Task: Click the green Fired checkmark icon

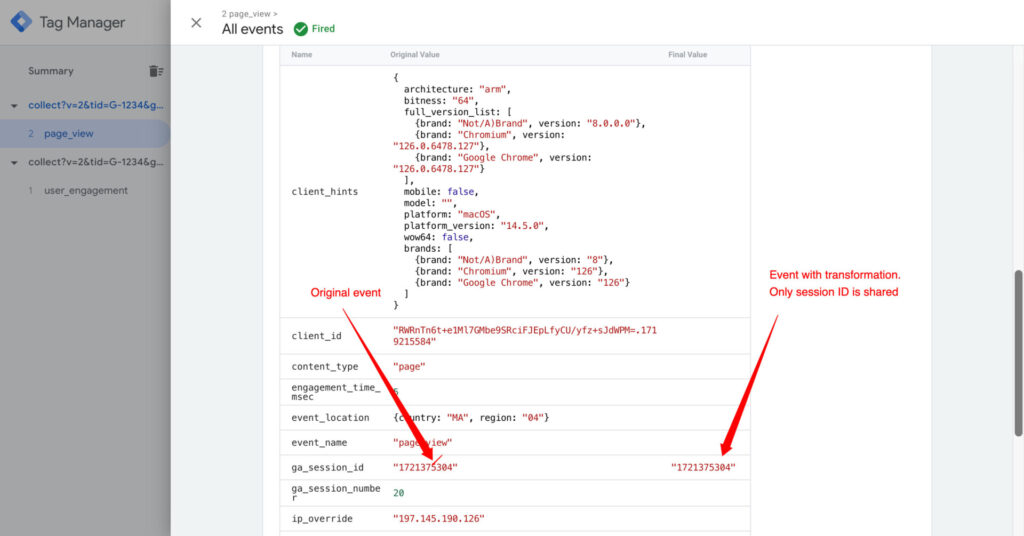Action: tap(301, 29)
